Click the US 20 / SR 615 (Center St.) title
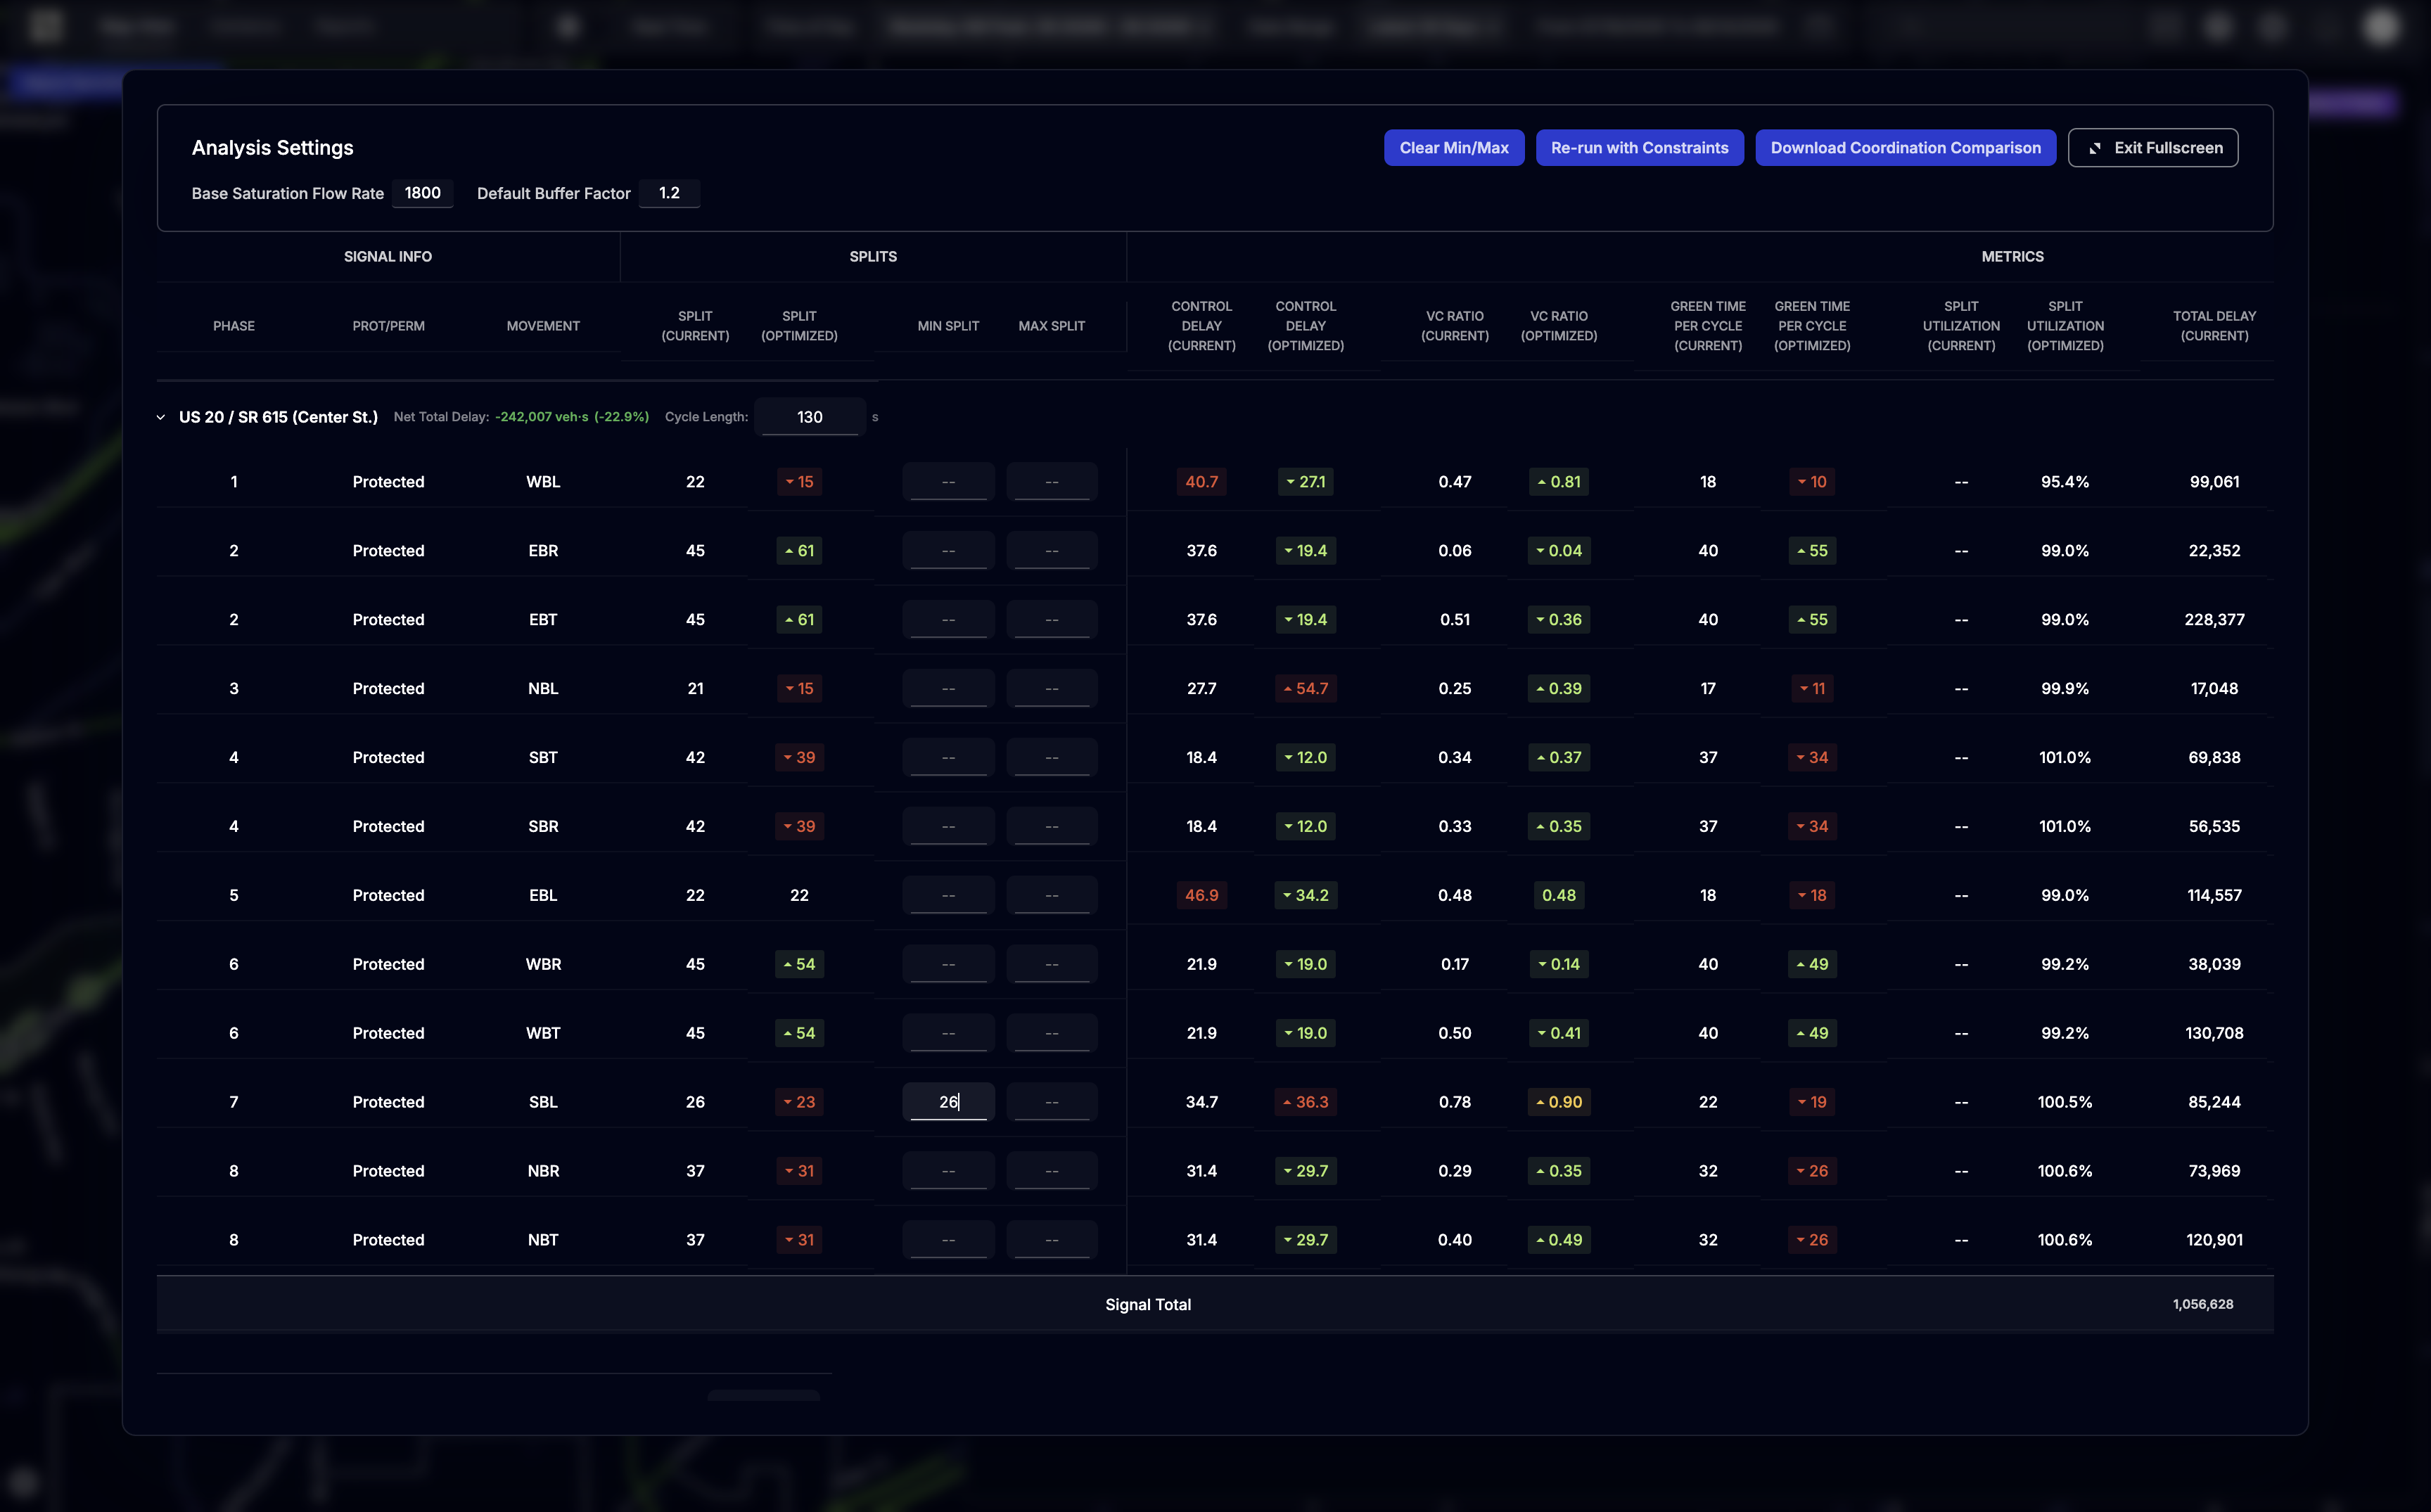Screen dimensions: 2431x1512 coord(278,417)
